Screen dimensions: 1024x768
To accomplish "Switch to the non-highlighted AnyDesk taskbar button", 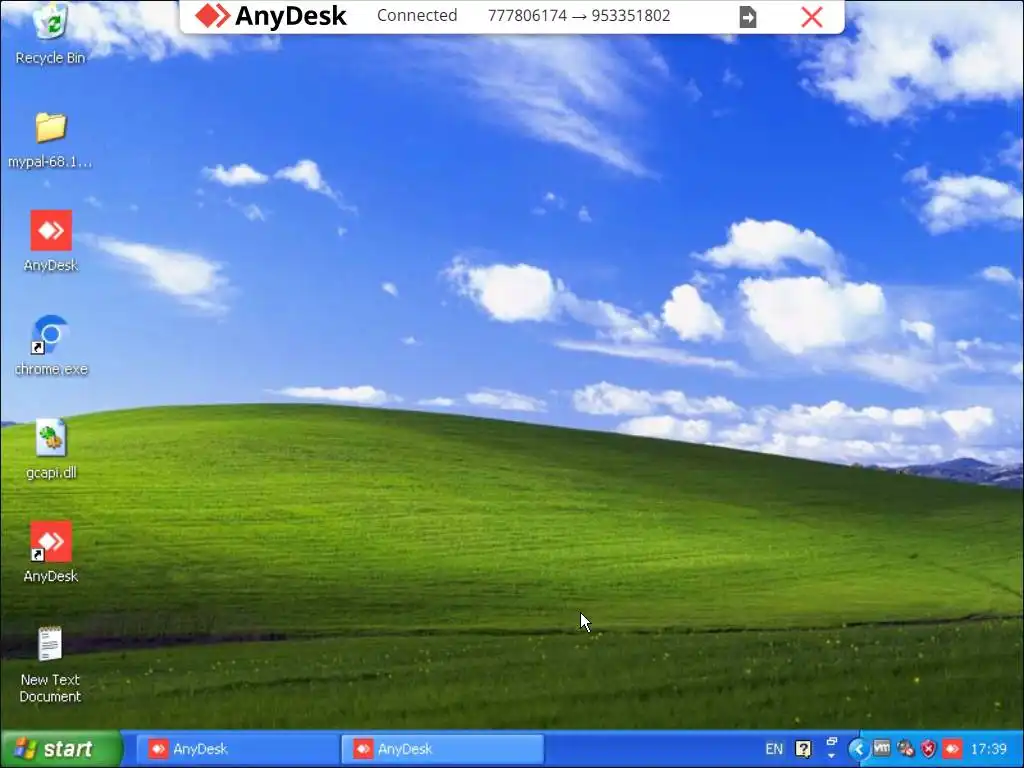I will pyautogui.click(x=238, y=749).
